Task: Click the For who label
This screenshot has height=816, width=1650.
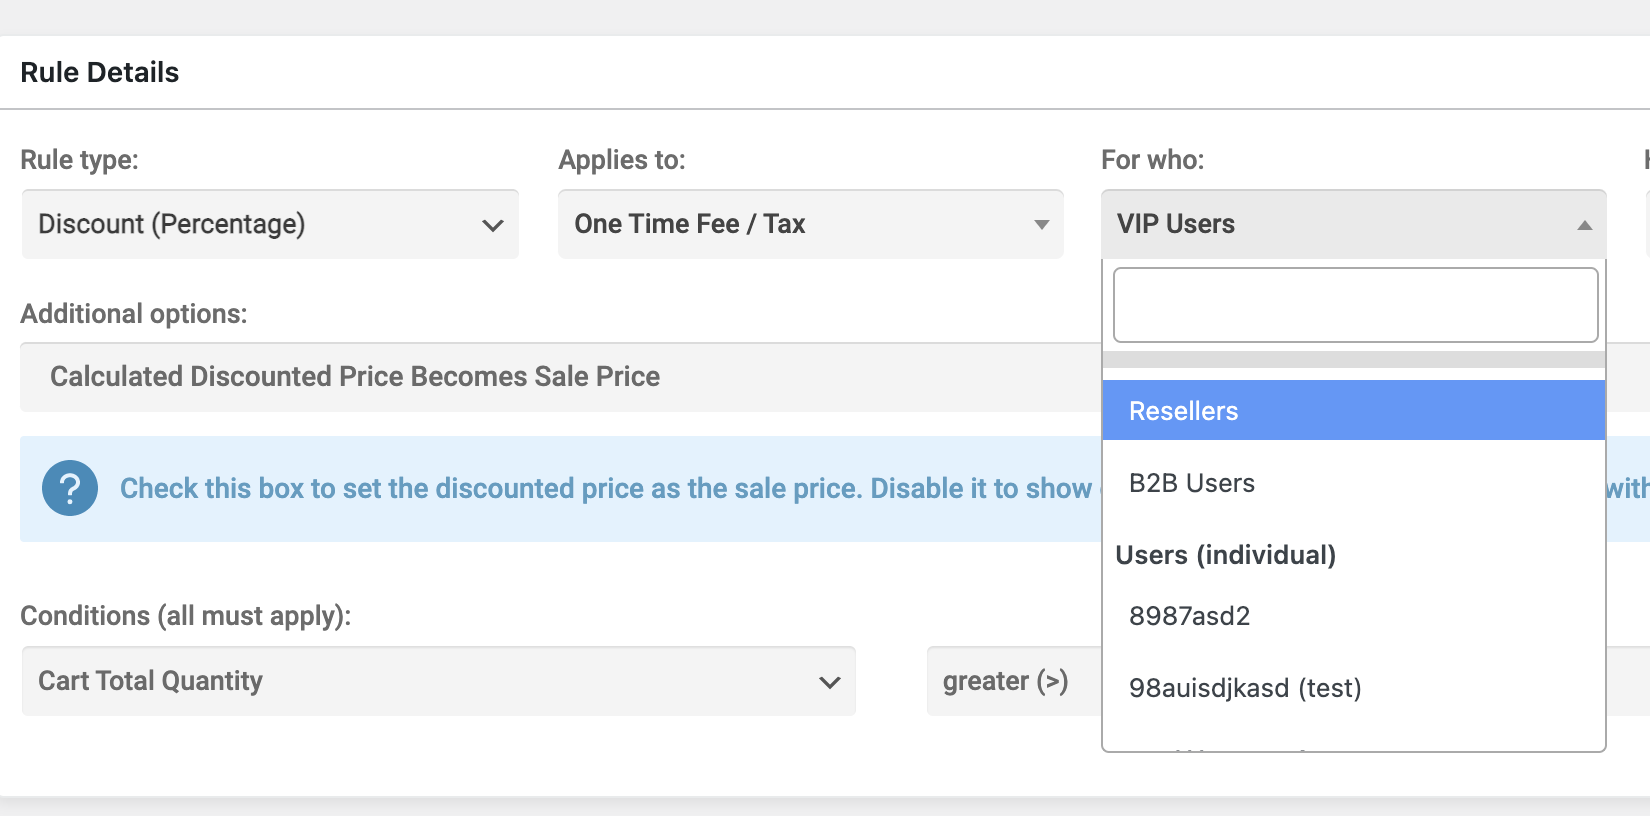Action: [x=1153, y=160]
